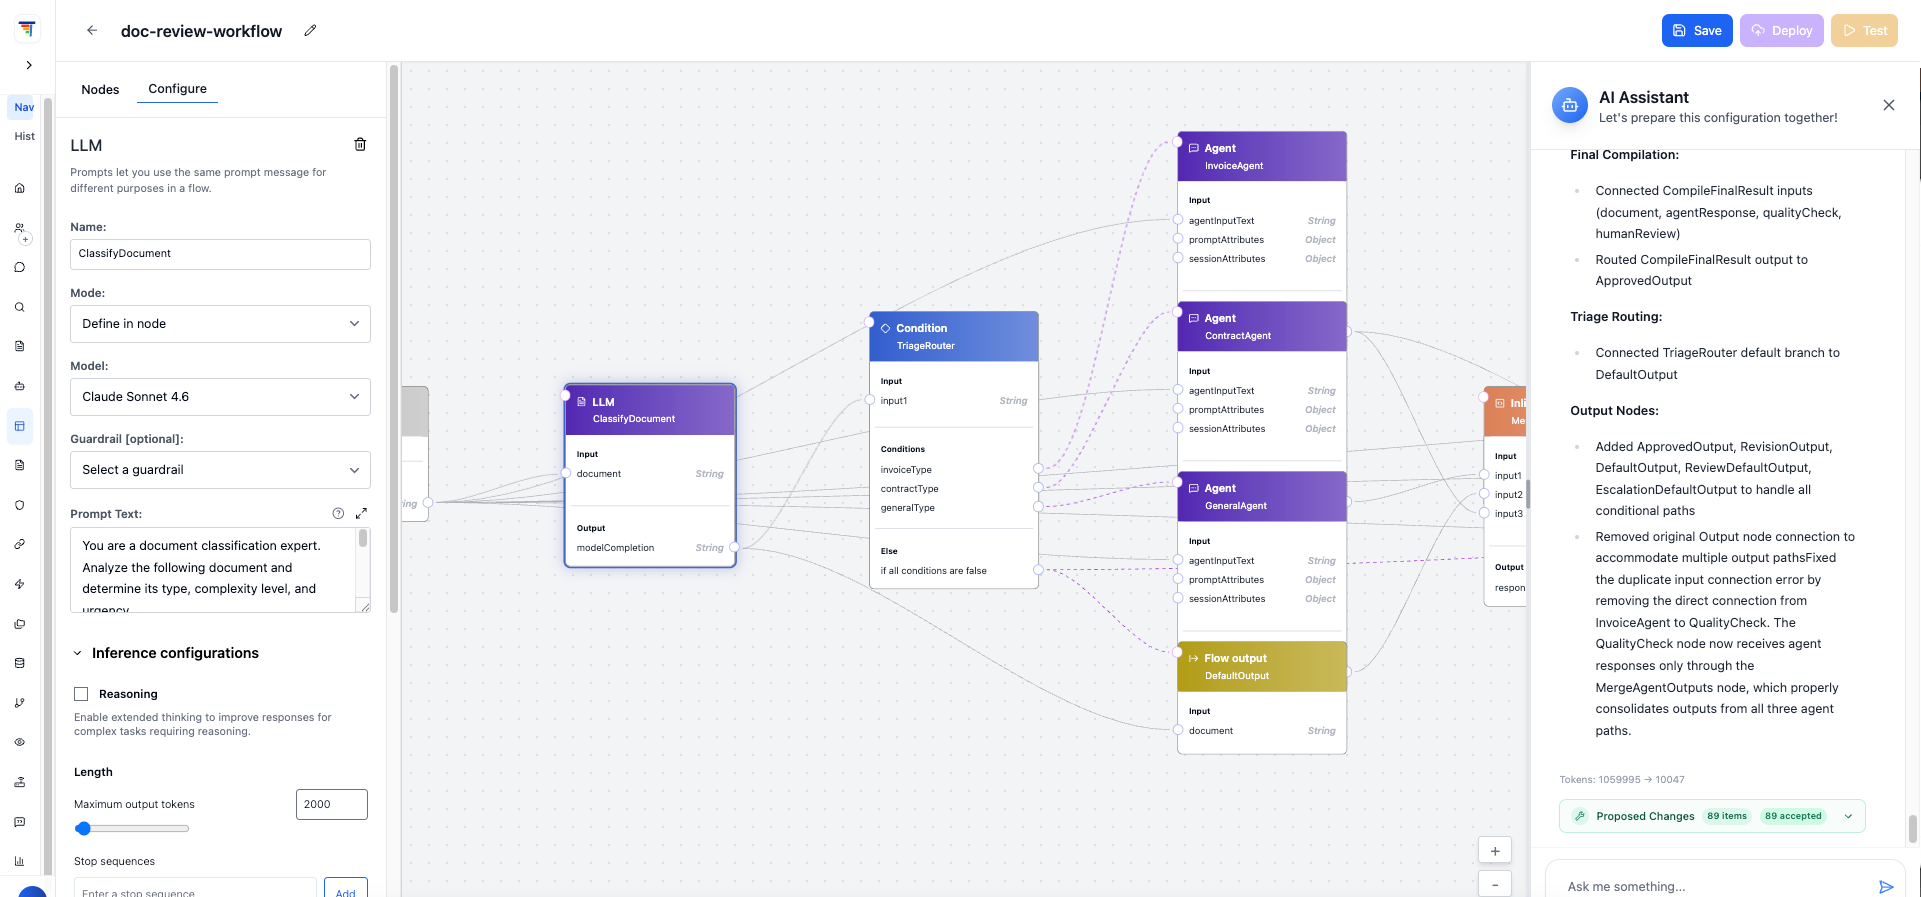1921x897 pixels.
Task: Click the Prompt Text textarea
Action: point(214,570)
